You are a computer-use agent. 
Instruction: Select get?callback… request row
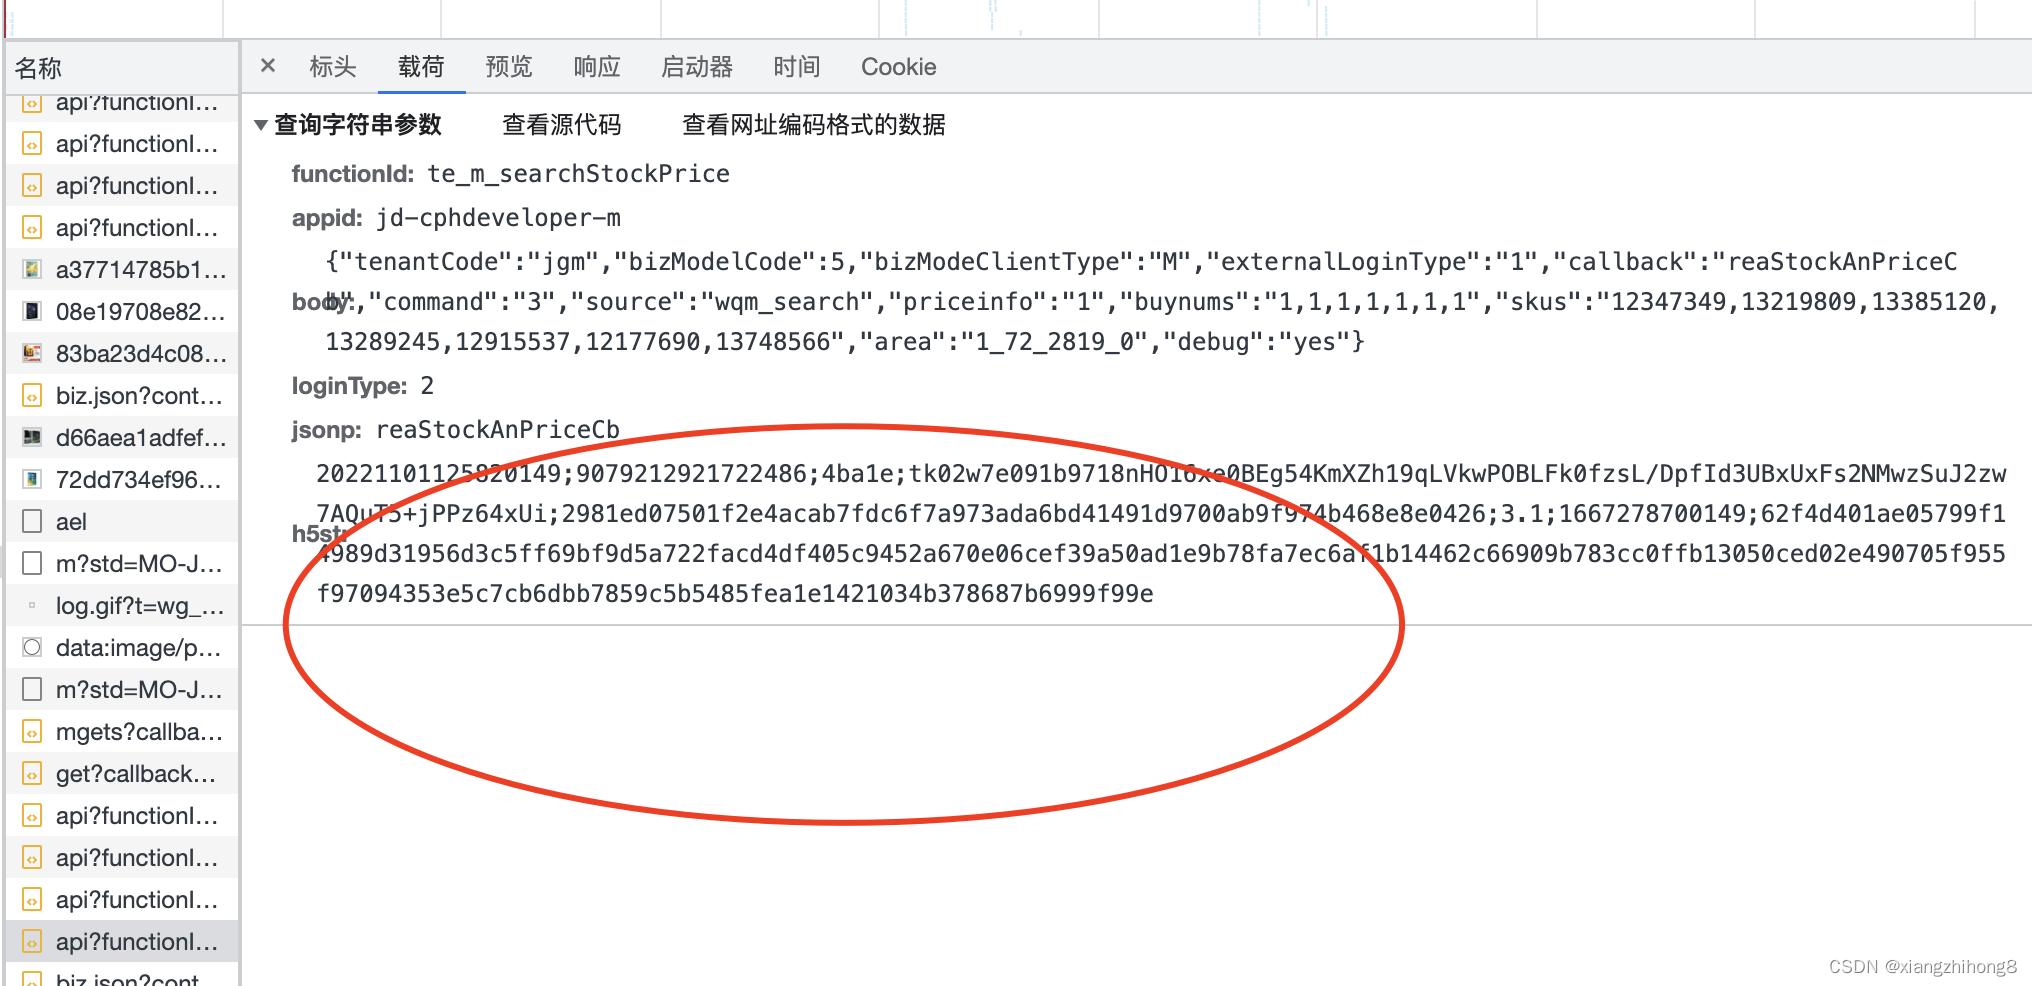122,774
